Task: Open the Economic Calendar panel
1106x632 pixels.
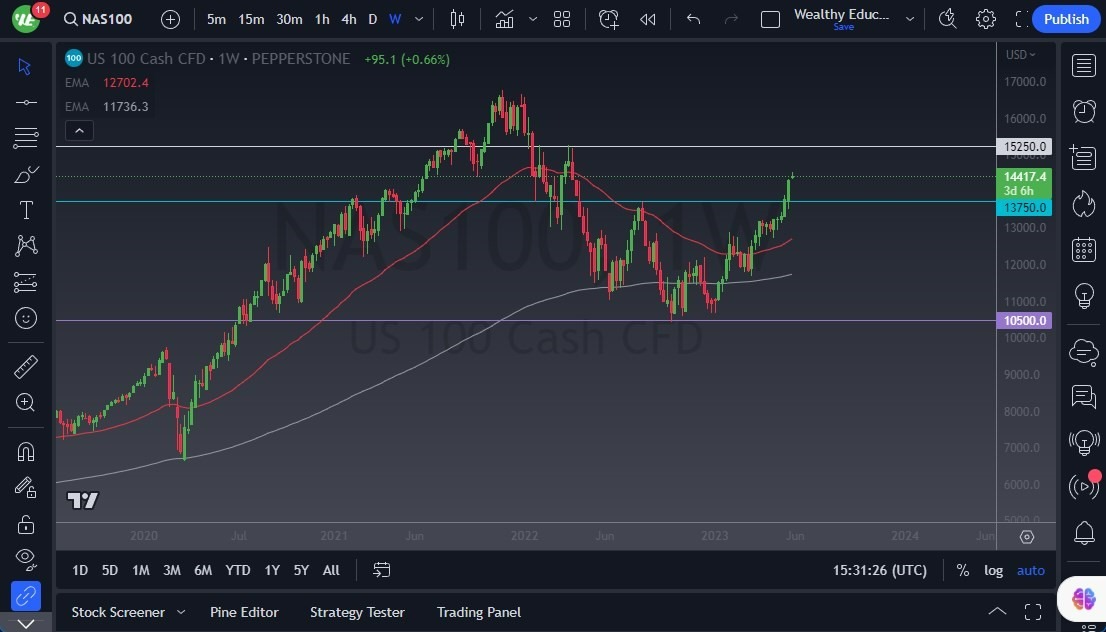Action: point(1083,250)
